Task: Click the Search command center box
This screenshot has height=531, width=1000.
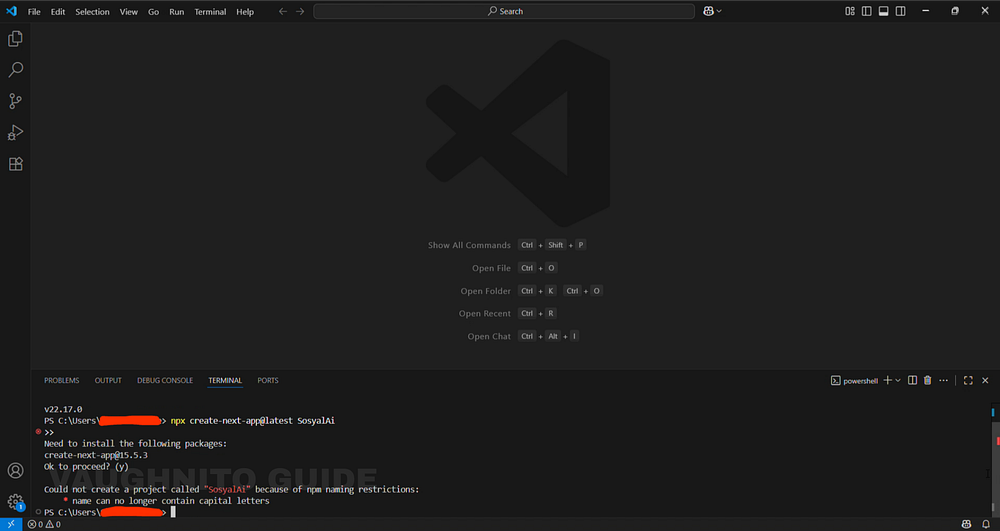Action: point(504,11)
